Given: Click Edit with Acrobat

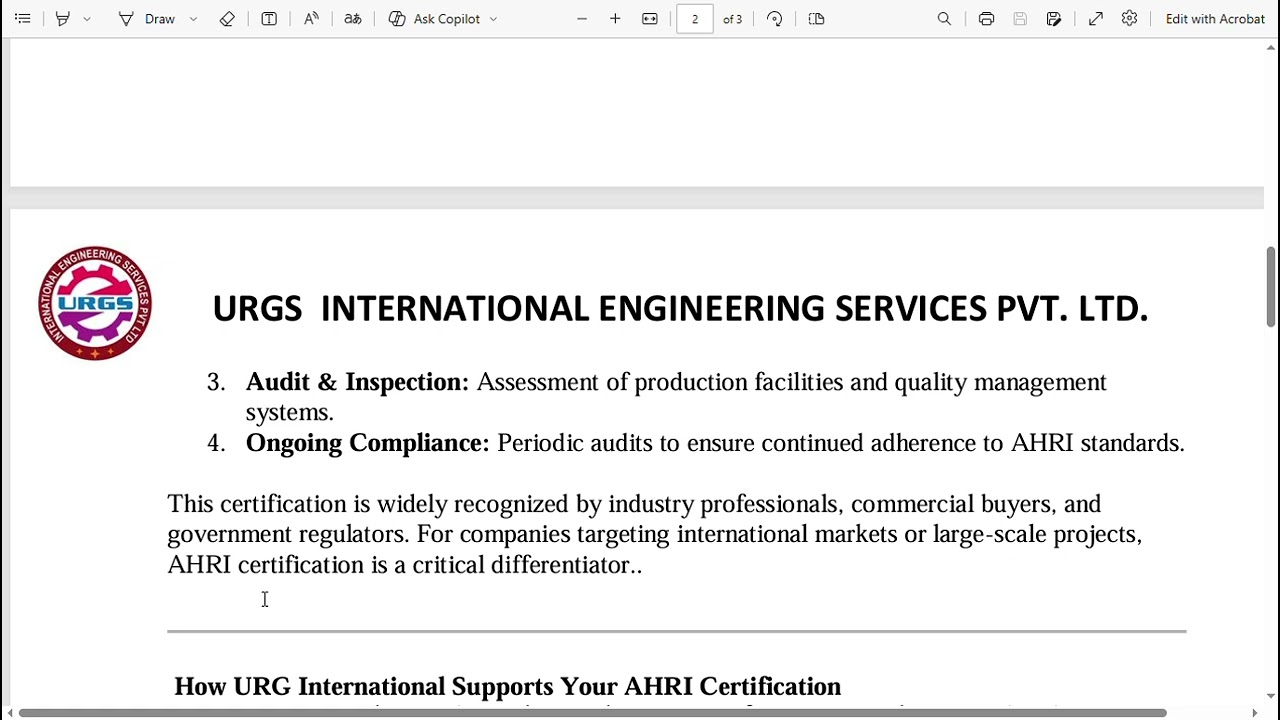Looking at the screenshot, I should (1215, 19).
